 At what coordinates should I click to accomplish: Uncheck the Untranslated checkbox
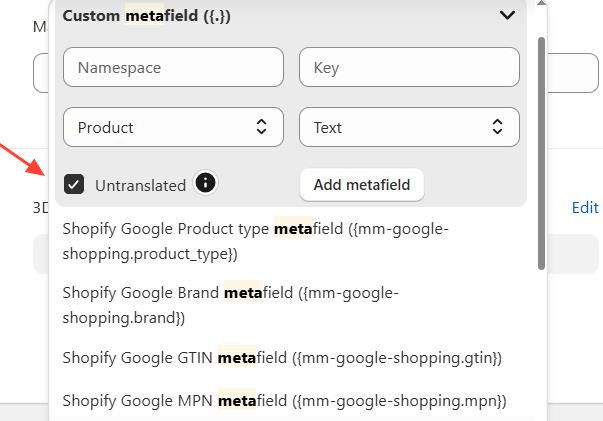74,184
